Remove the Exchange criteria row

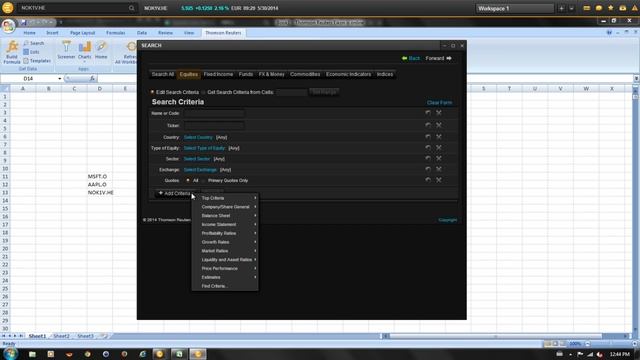439,169
